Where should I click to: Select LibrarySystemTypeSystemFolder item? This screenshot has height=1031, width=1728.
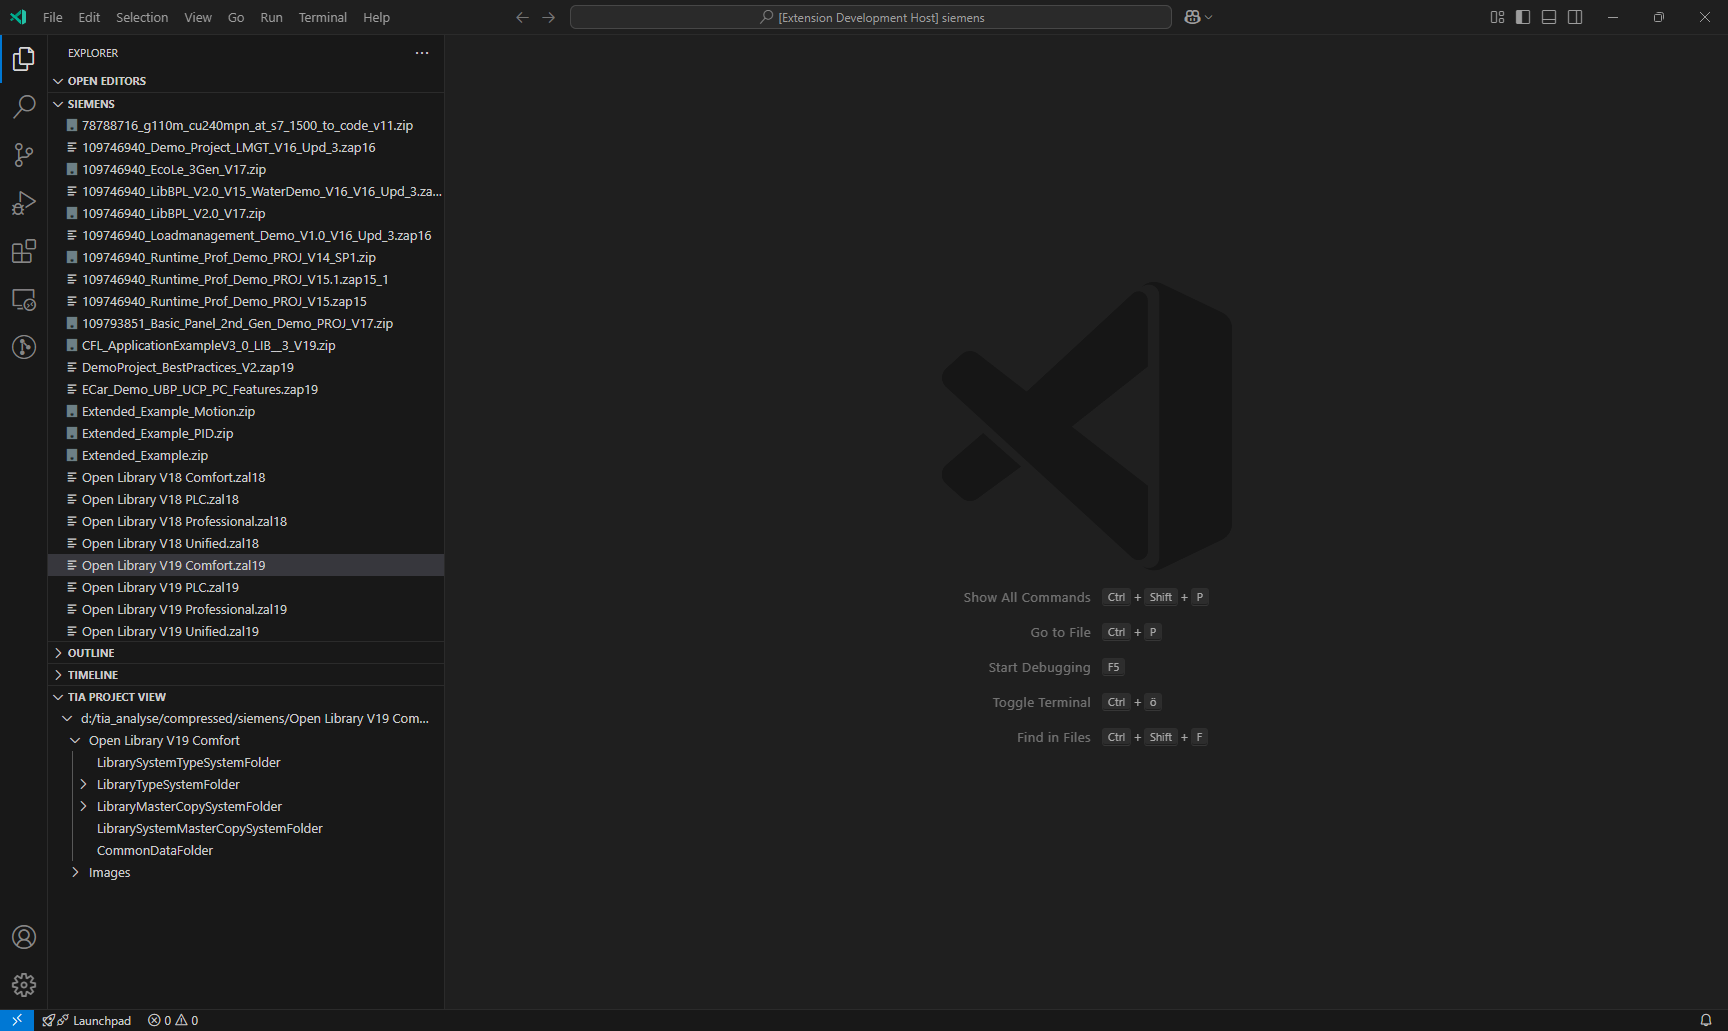coord(246,763)
